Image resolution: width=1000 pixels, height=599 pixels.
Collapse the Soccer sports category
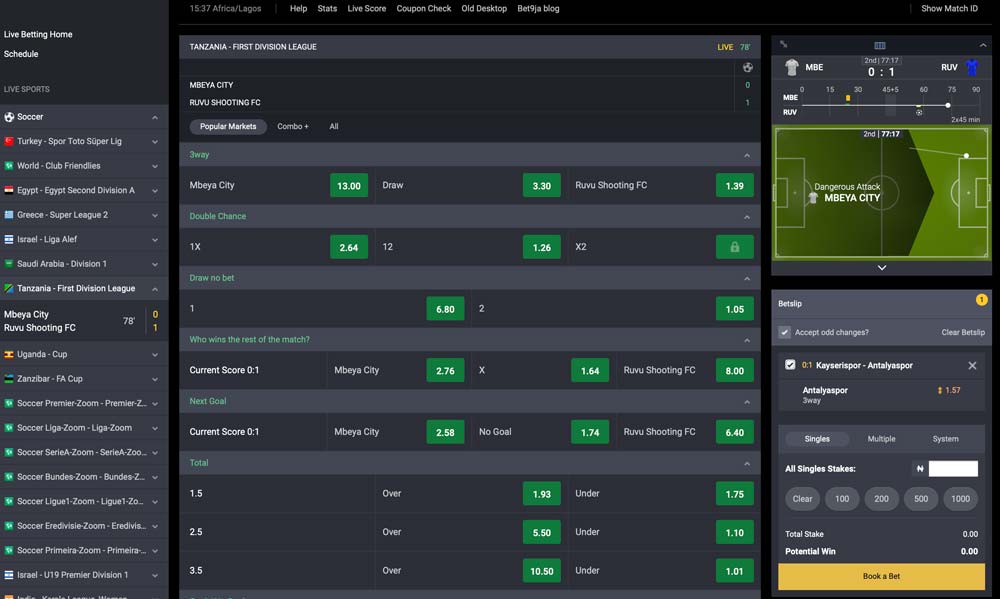click(155, 117)
